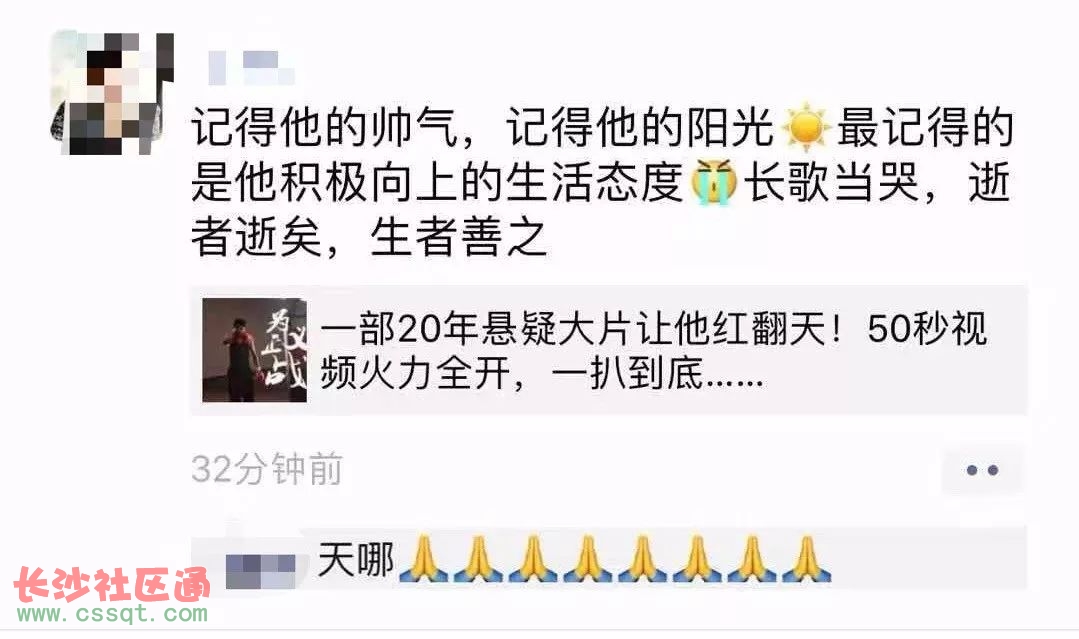The height and width of the screenshot is (639, 1079).
Task: Click the "天哪" comment text
Action: pos(356,560)
